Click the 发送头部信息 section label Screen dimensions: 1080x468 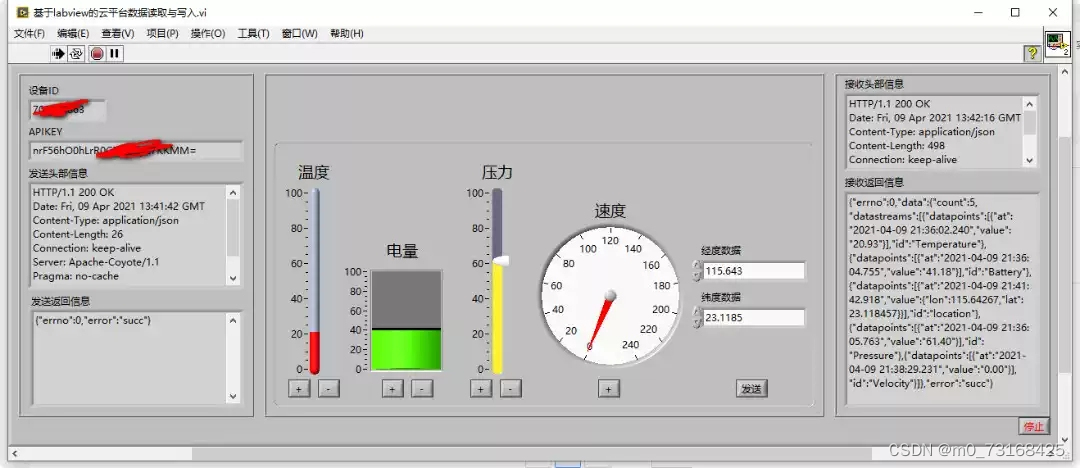point(58,173)
